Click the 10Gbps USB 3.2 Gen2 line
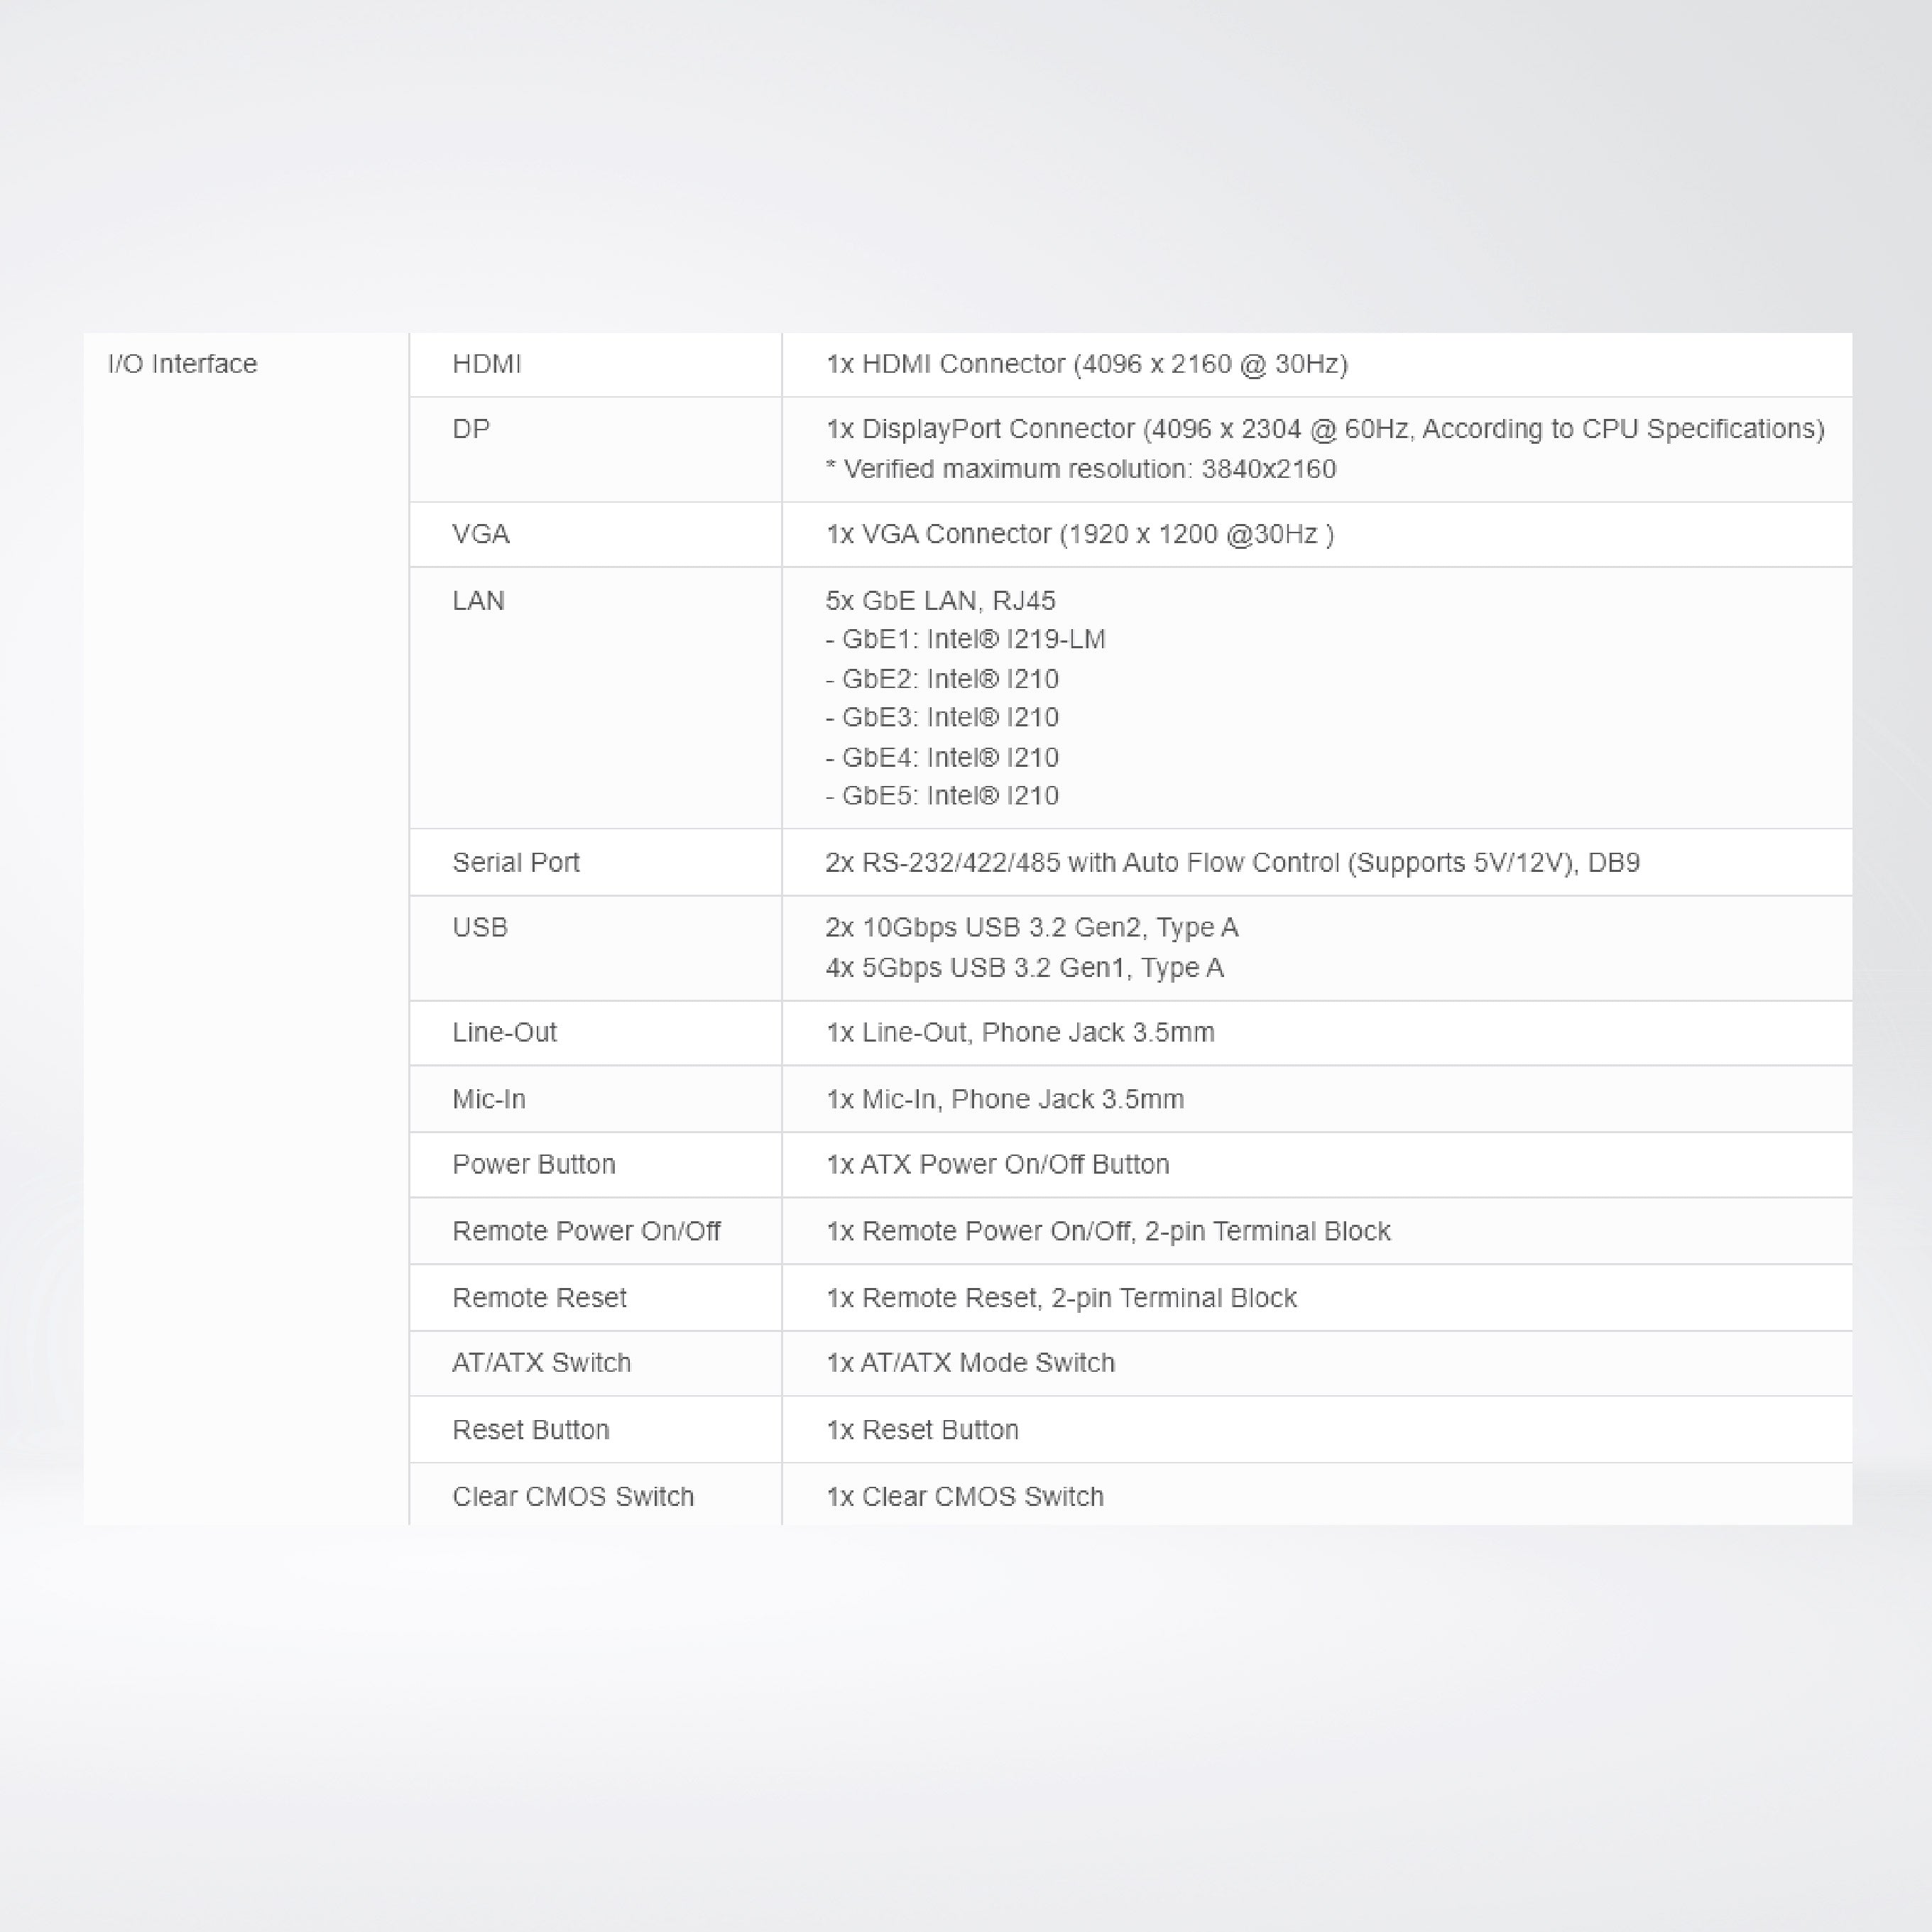 coord(1031,928)
